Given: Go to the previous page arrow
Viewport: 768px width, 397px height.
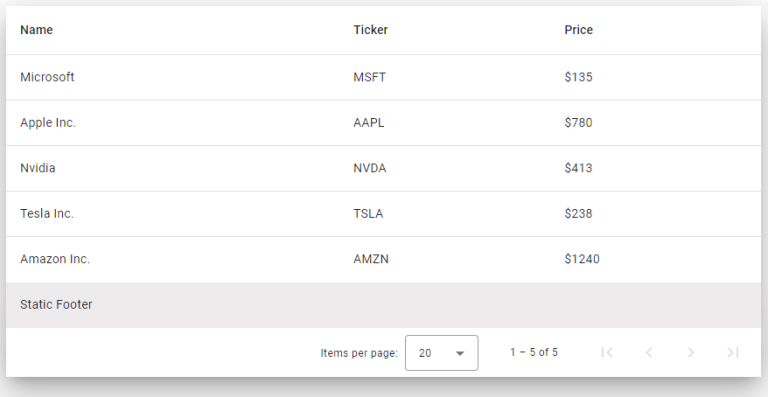Looking at the screenshot, I should click(649, 352).
